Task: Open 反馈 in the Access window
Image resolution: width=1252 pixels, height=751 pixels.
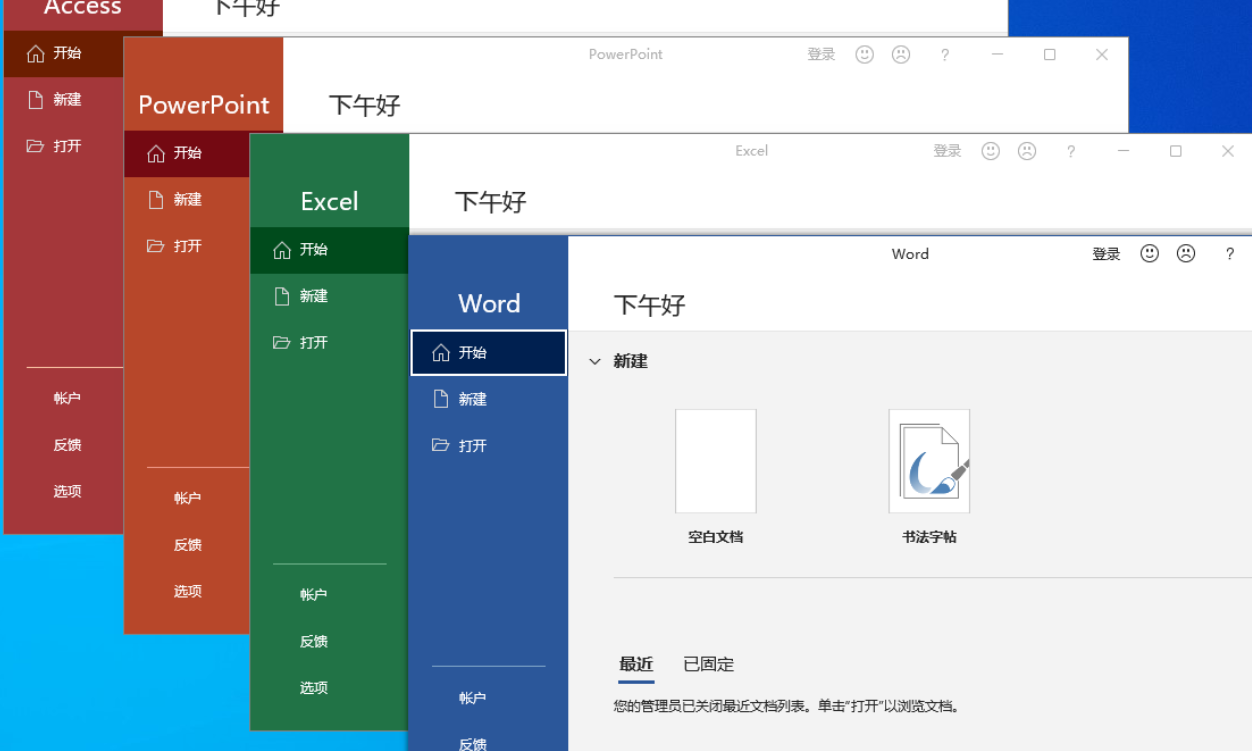Action: pos(67,445)
